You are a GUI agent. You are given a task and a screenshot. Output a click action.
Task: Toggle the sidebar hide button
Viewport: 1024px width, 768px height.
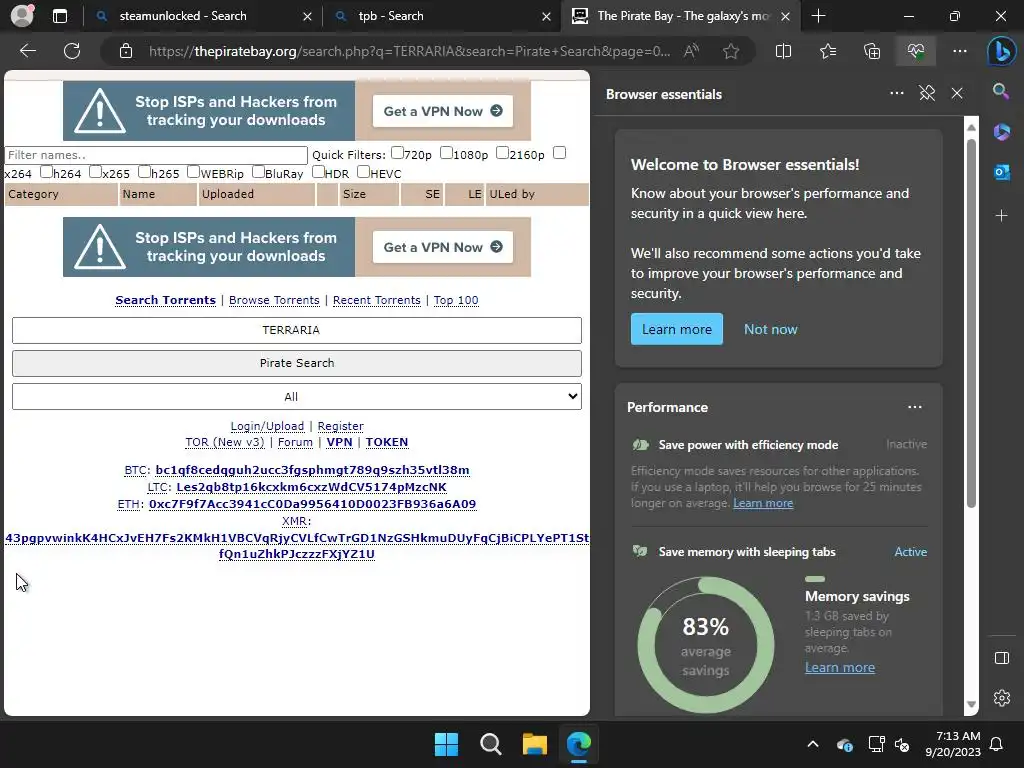(x=1001, y=658)
